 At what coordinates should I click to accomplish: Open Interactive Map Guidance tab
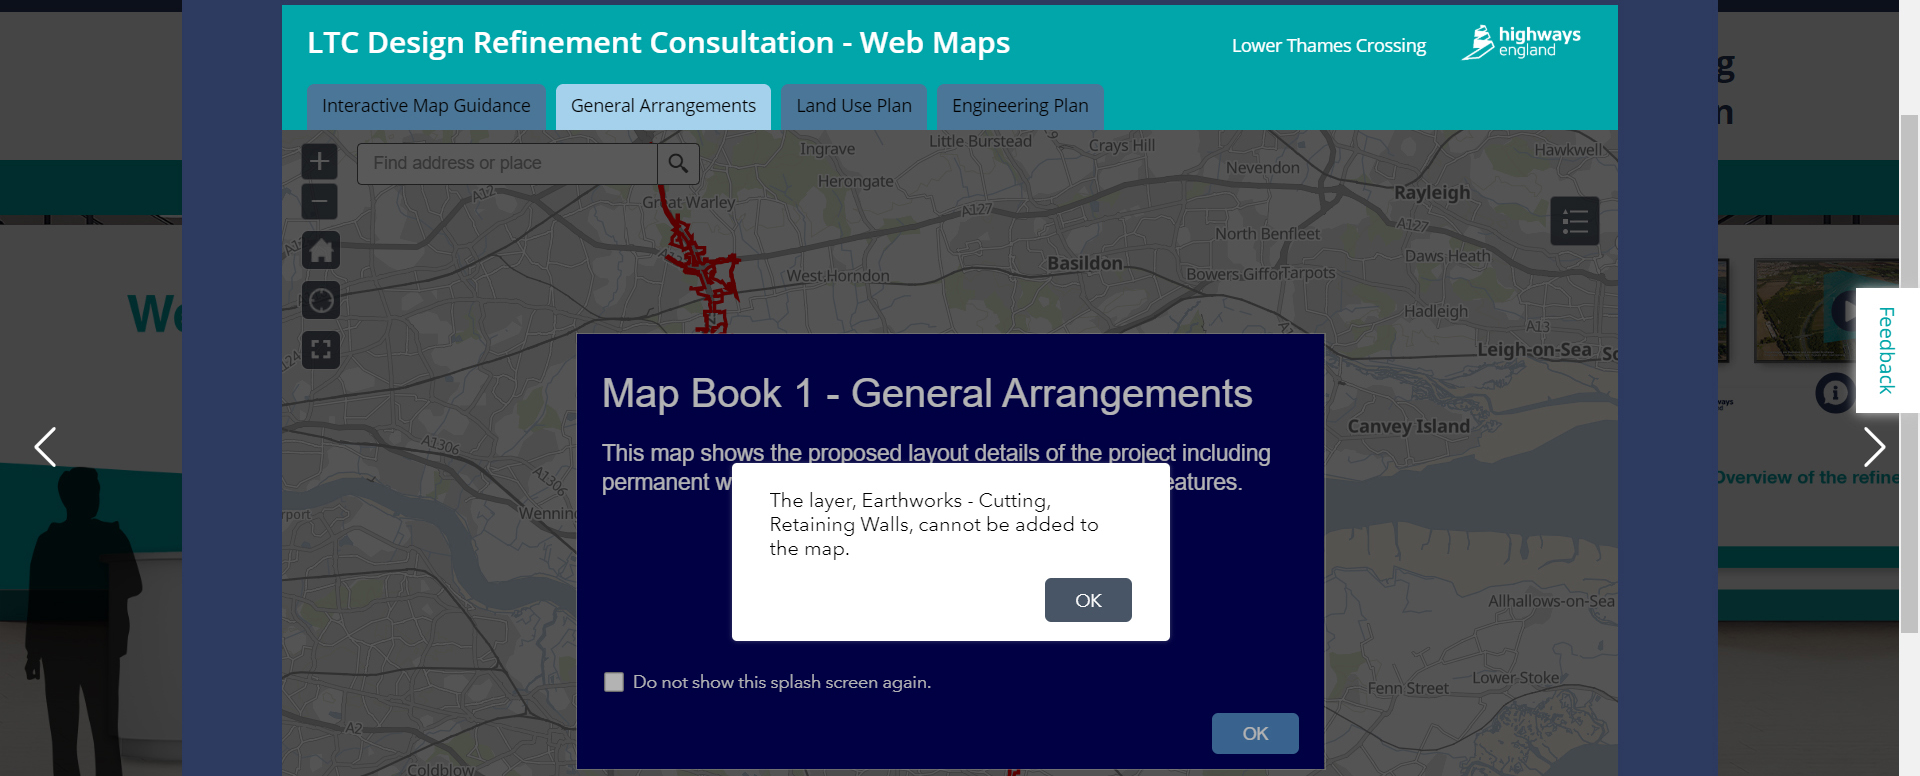(x=426, y=106)
